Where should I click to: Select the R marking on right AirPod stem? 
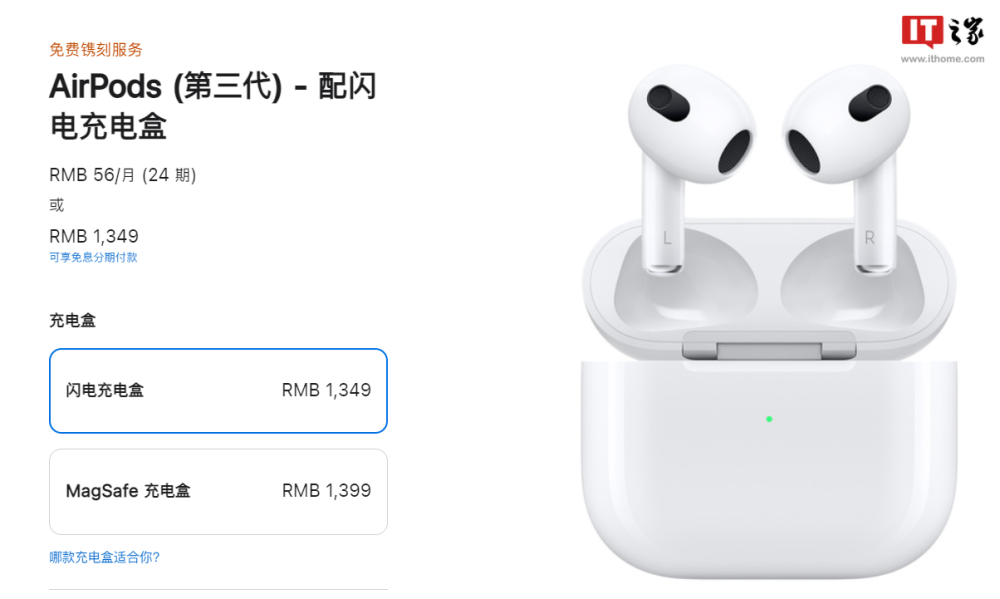[x=869, y=238]
